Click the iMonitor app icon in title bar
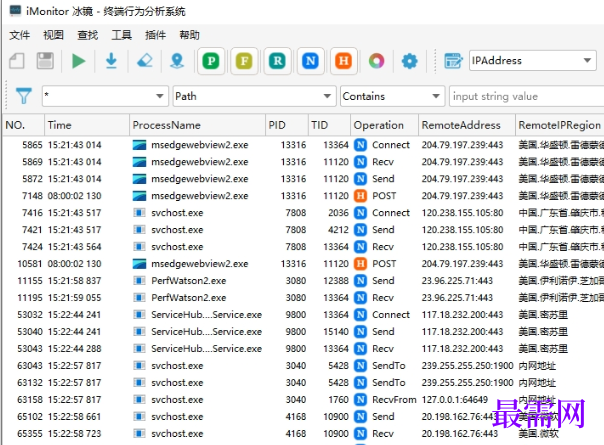The image size is (604, 445). coord(15,11)
